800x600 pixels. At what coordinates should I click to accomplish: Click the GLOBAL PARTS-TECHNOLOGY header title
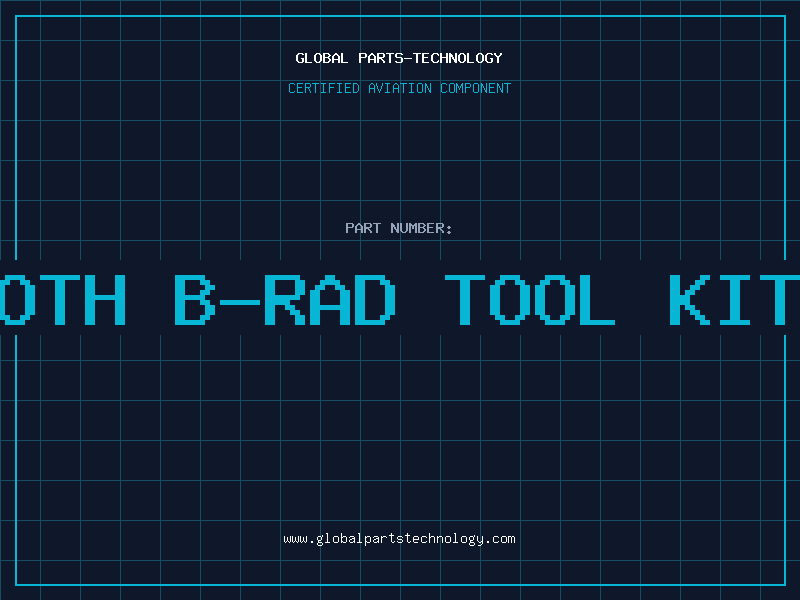click(x=399, y=58)
